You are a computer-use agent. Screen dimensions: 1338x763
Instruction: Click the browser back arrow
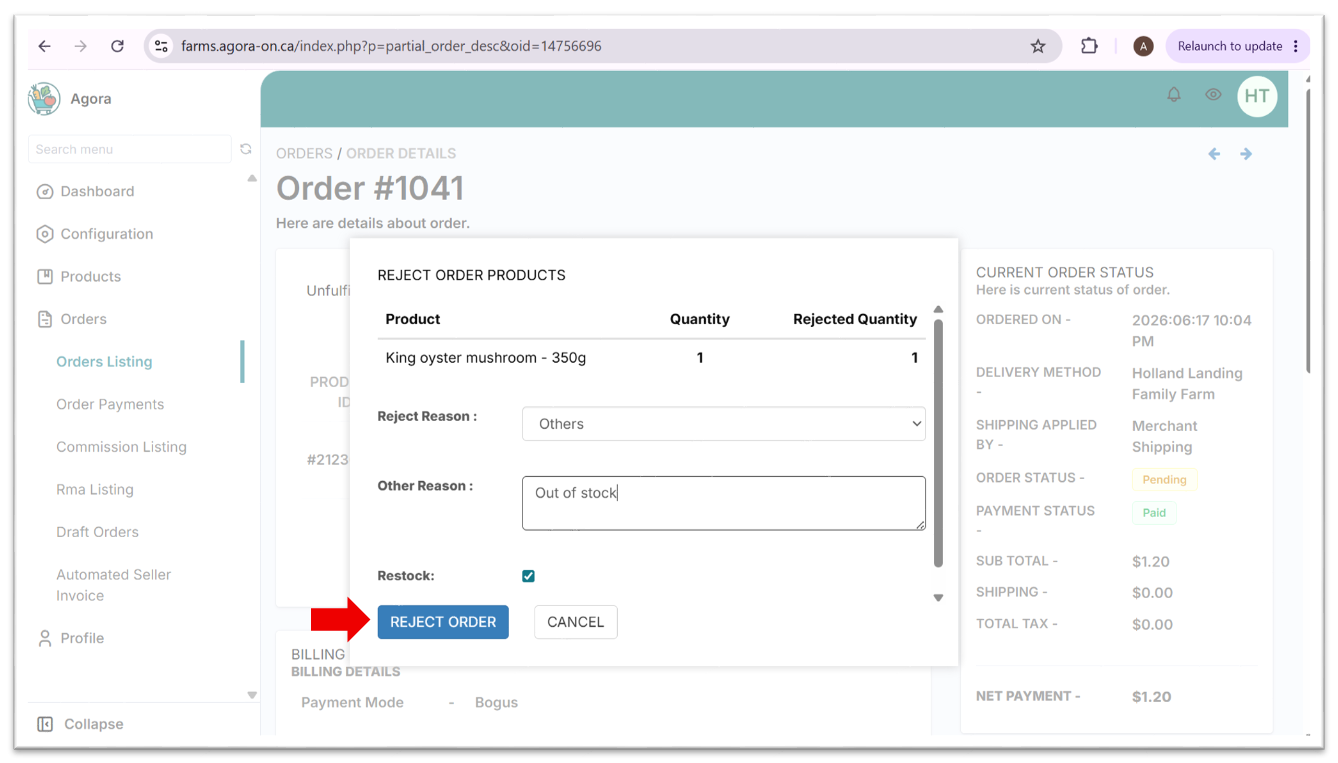click(44, 46)
